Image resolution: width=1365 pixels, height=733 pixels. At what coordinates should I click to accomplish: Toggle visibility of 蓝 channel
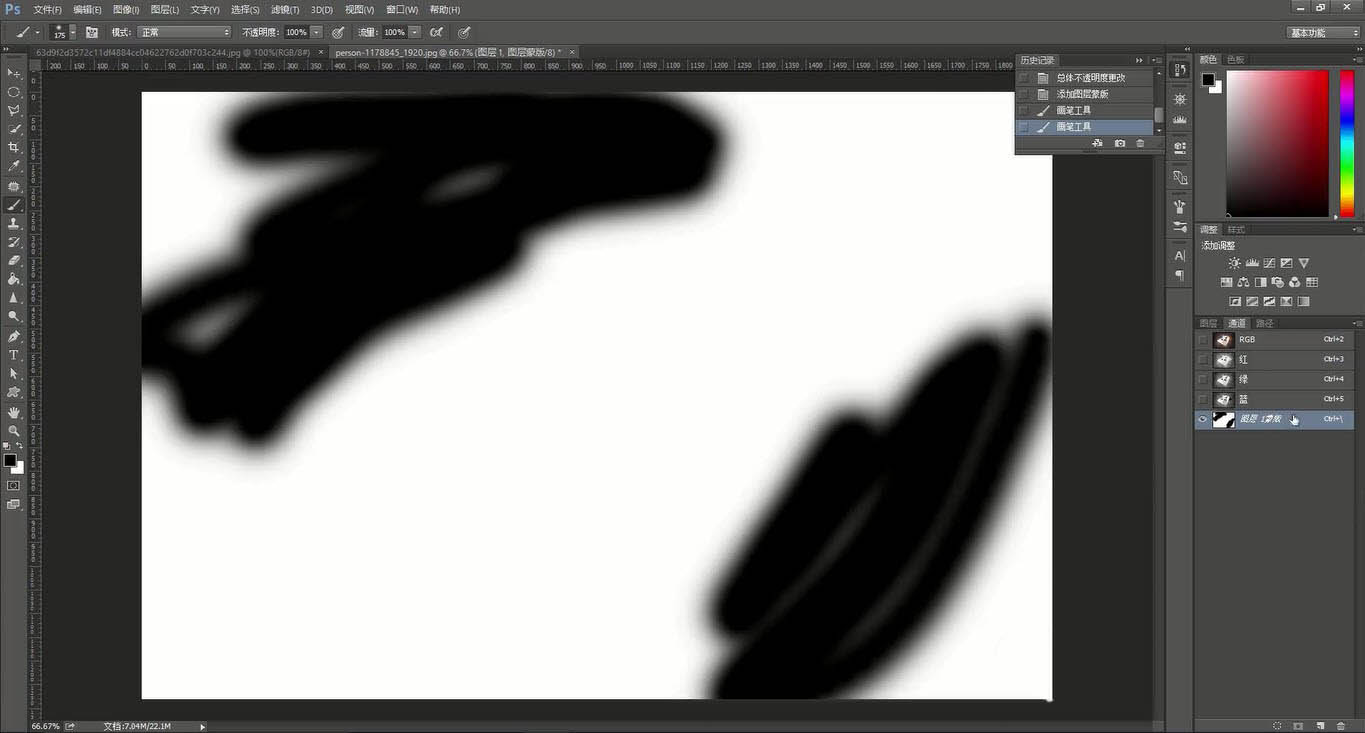pos(1203,400)
